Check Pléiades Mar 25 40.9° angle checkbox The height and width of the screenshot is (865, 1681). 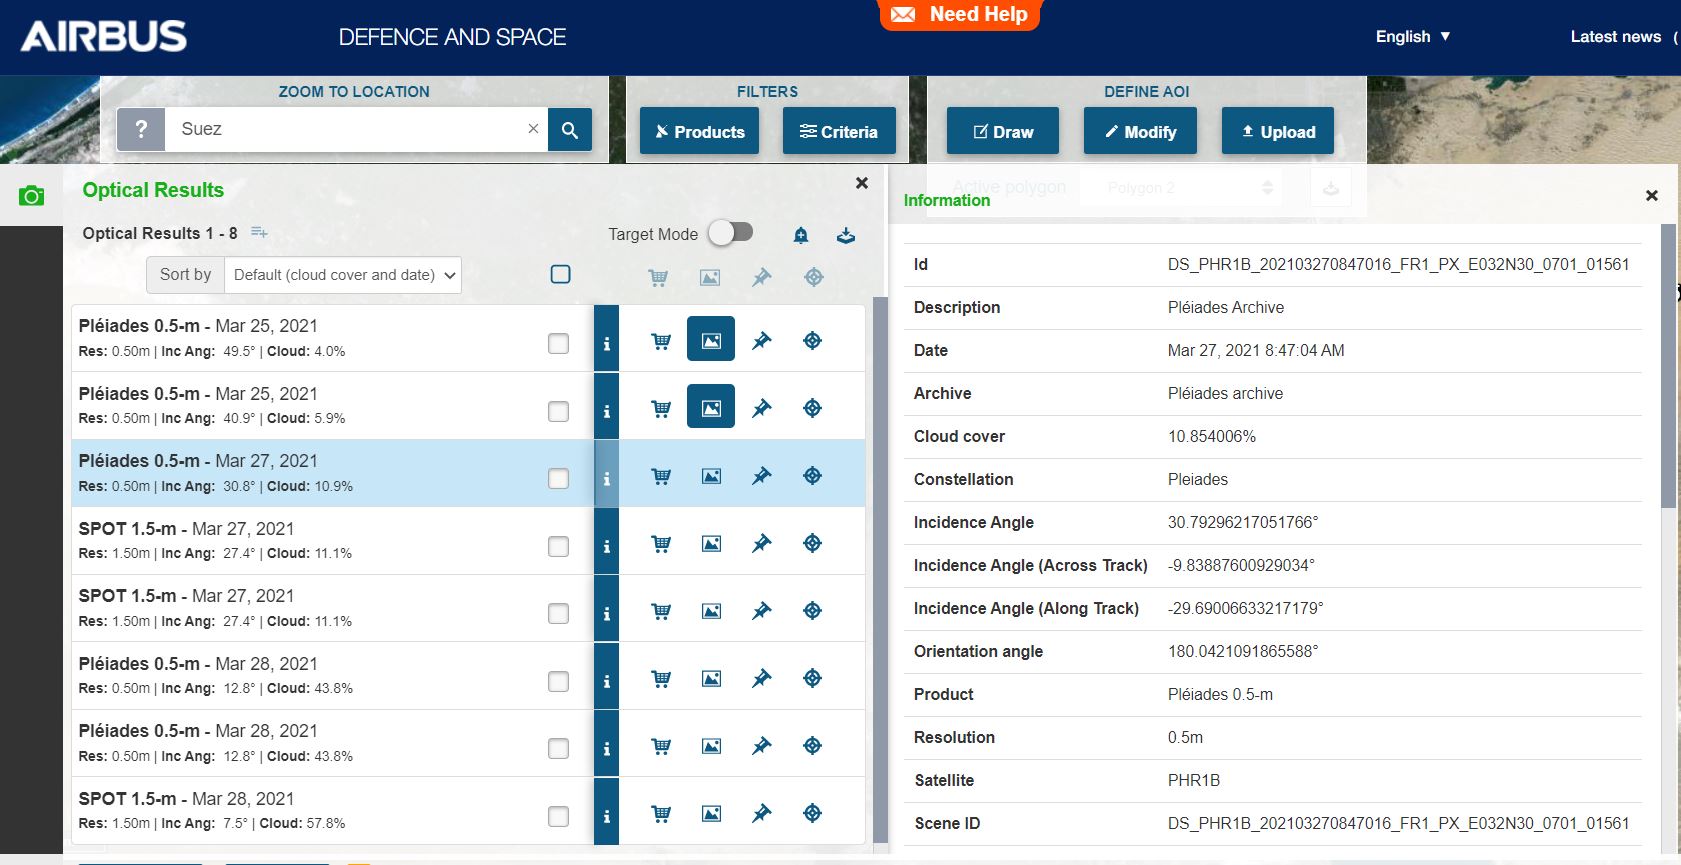coord(558,411)
